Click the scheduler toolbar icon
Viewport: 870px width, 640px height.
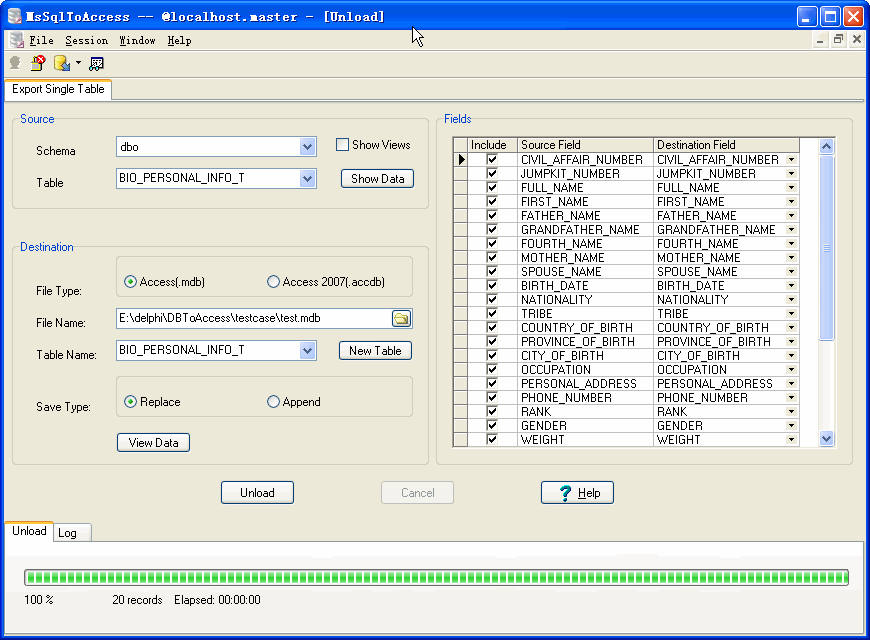click(97, 64)
